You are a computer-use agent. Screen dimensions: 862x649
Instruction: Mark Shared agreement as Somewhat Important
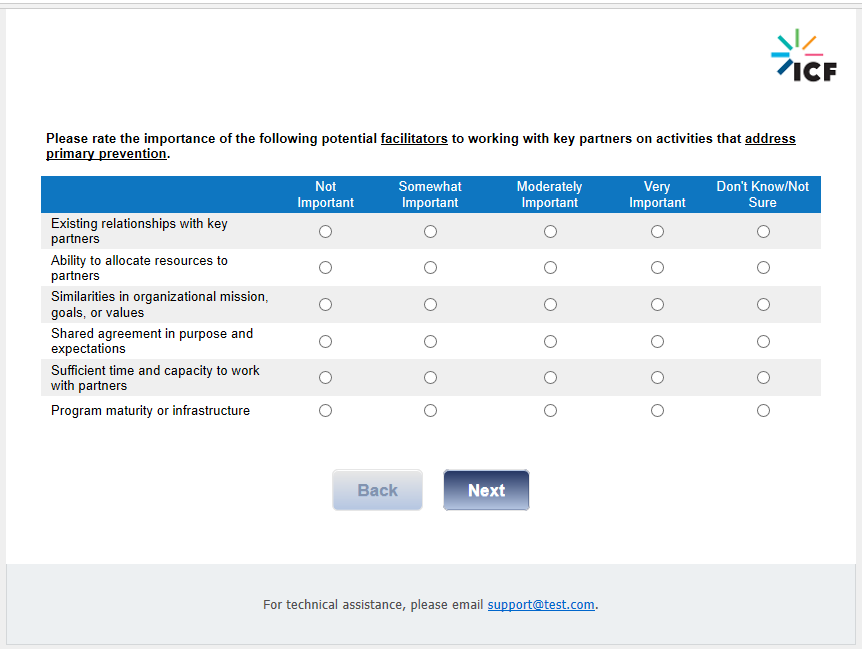click(430, 341)
